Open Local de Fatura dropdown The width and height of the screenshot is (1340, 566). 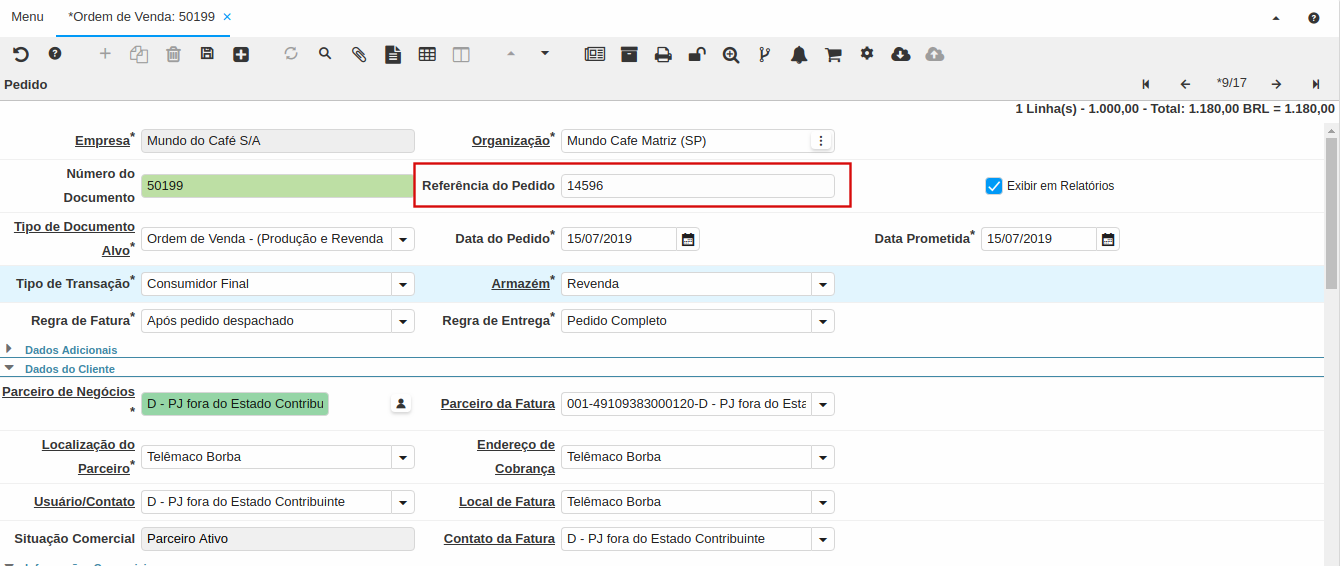click(823, 502)
